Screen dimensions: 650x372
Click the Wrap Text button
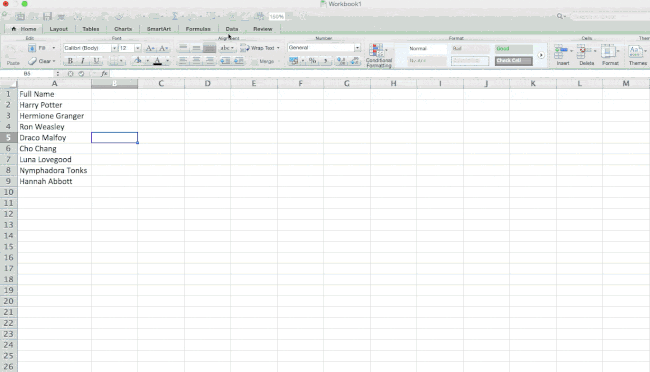click(260, 48)
